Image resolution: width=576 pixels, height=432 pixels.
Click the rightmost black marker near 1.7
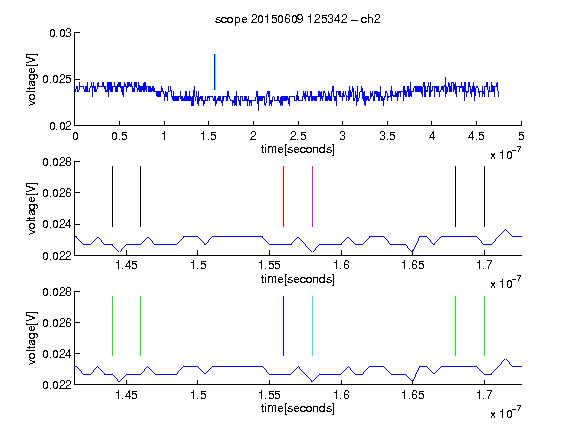point(484,197)
